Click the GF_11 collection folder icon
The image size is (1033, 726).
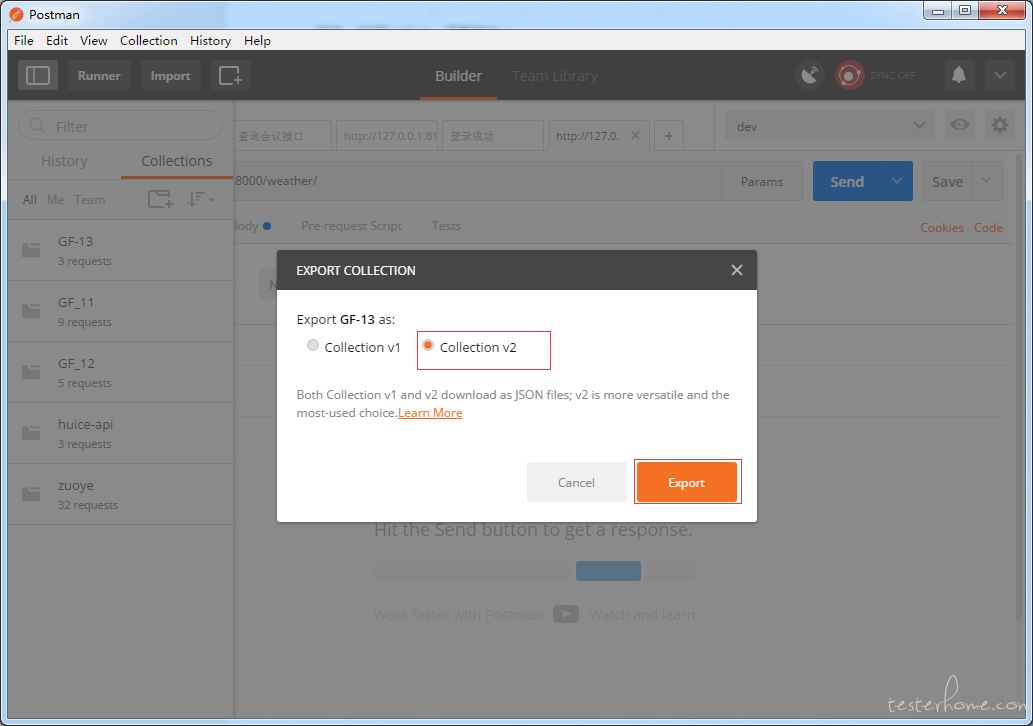[x=31, y=311]
